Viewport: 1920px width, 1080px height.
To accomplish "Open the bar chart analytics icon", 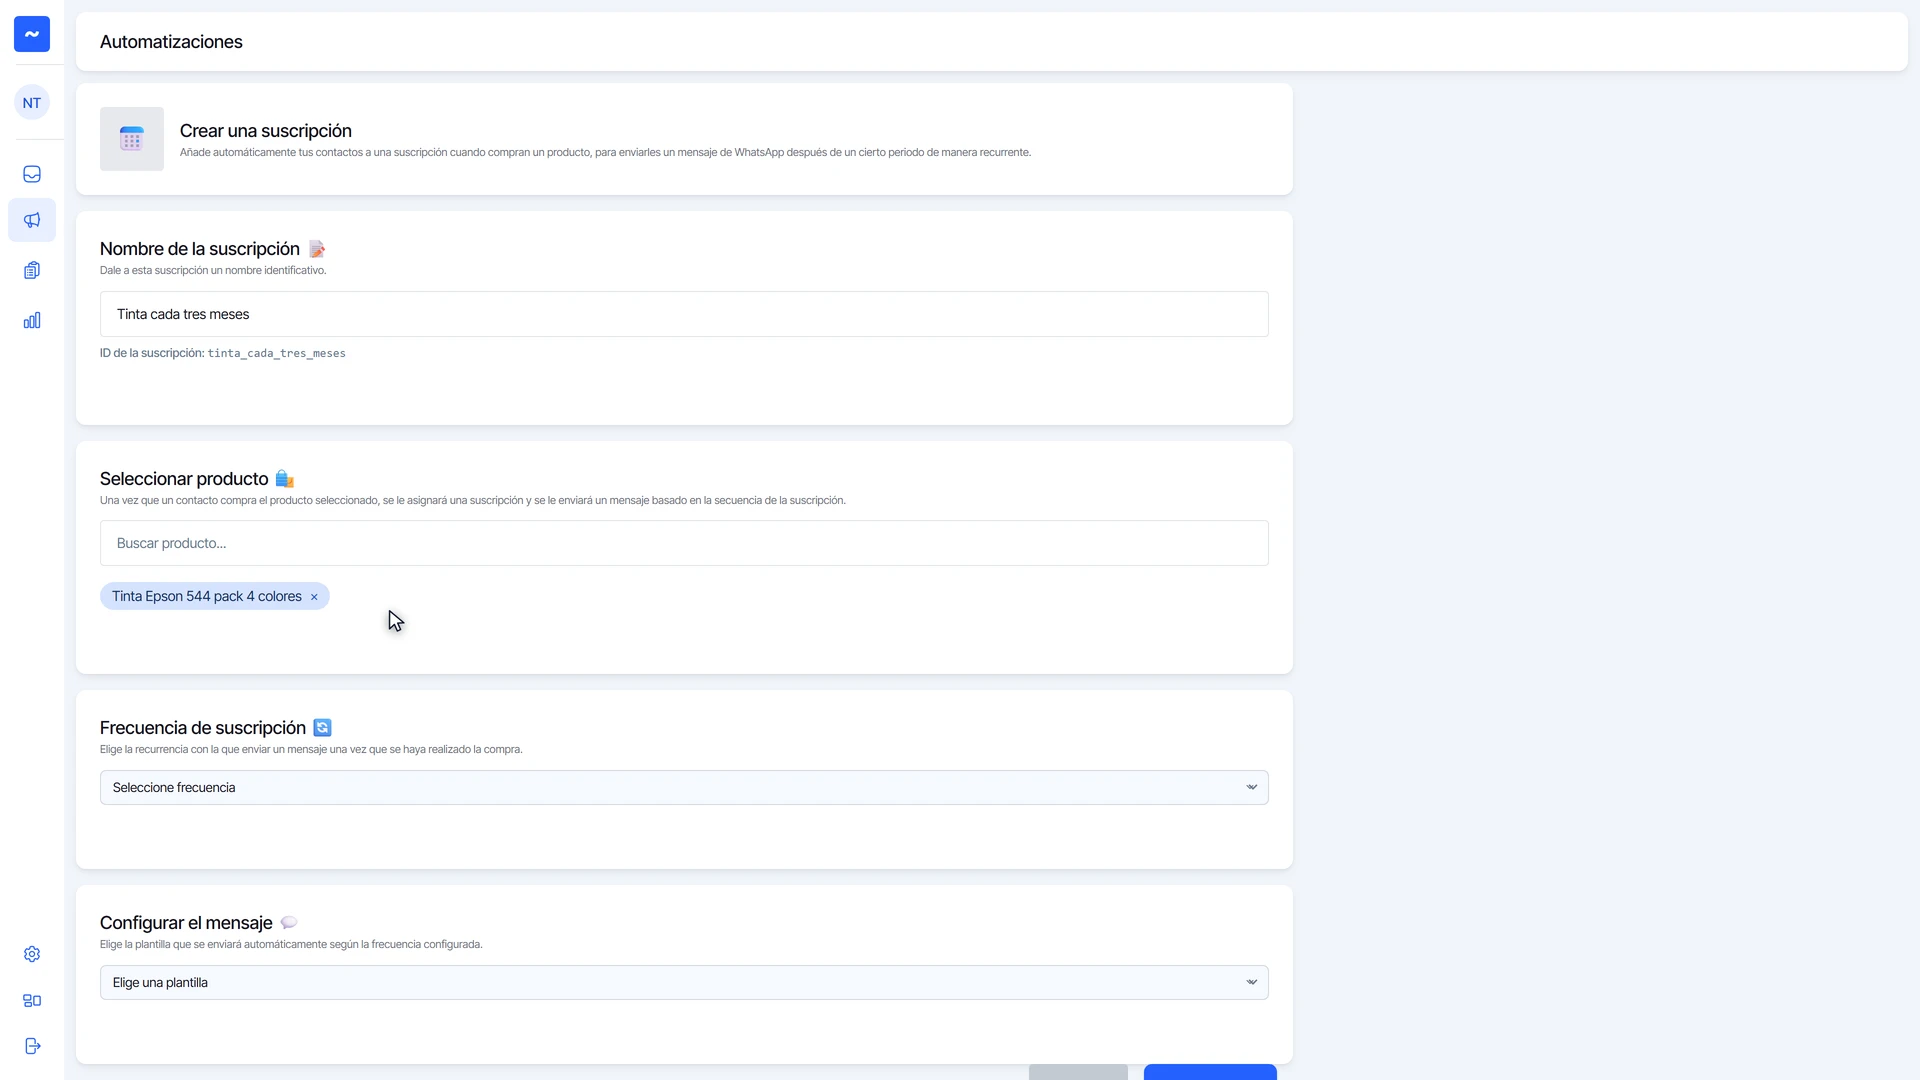I will tap(32, 320).
